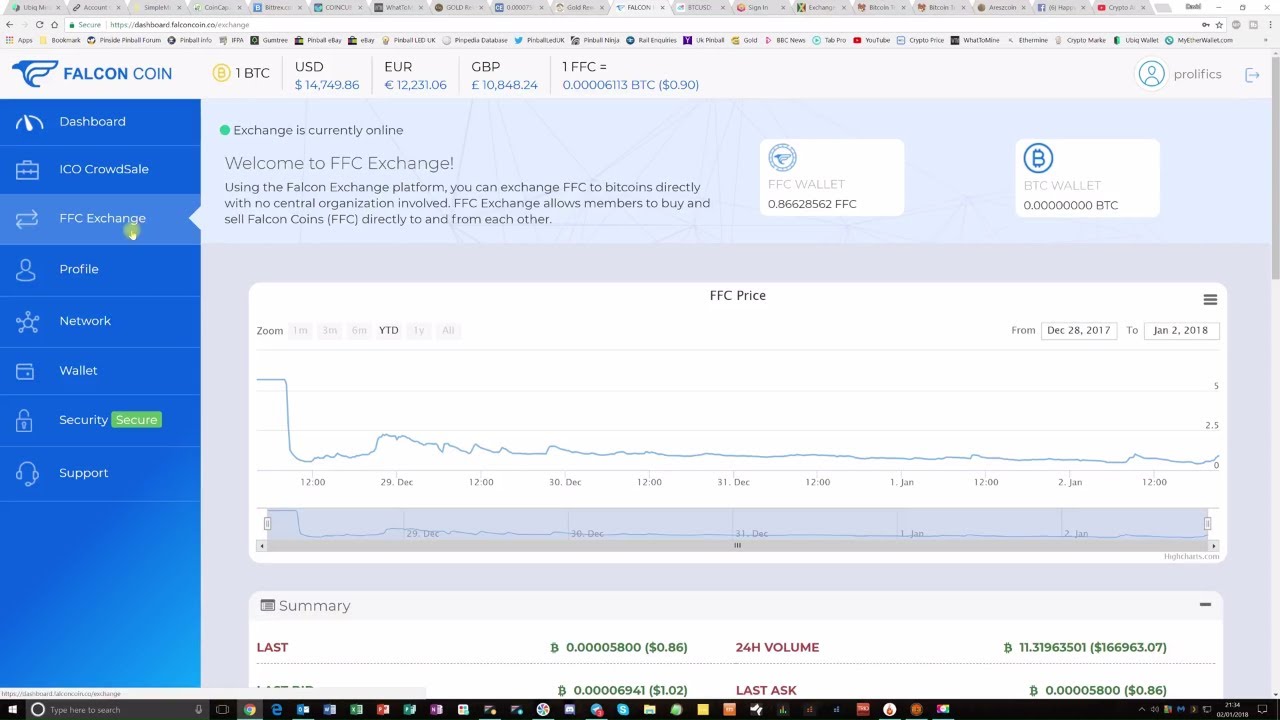Click the chart scrollbar right arrow

coord(1213,545)
